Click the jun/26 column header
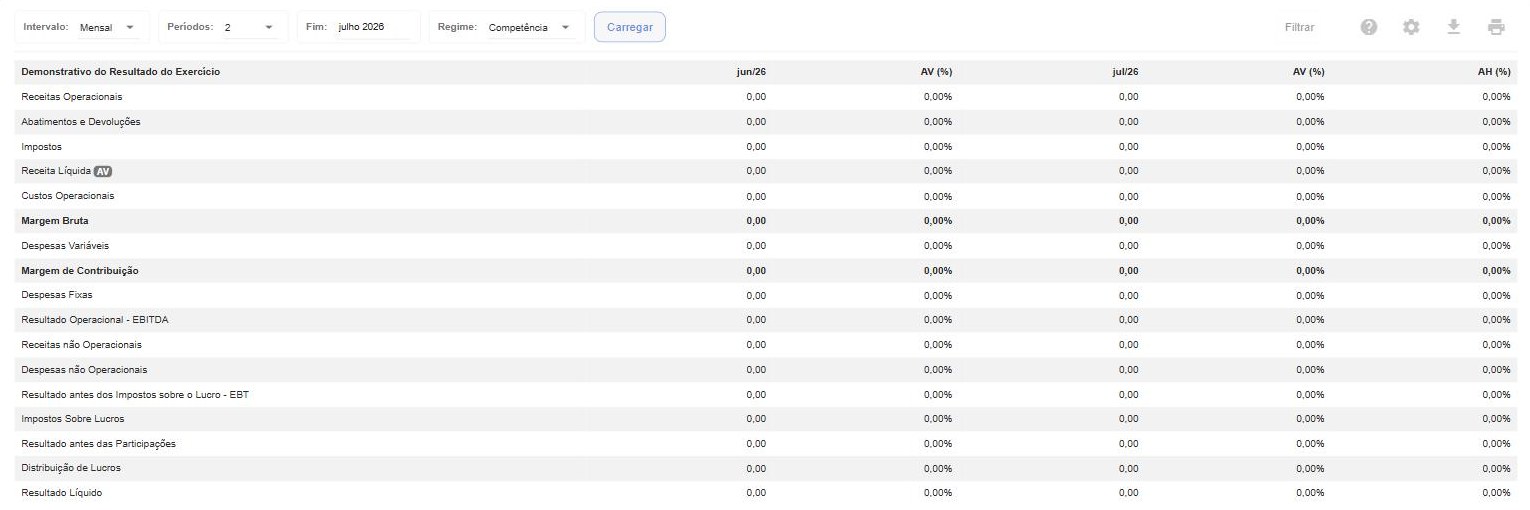The width and height of the screenshot is (1530, 510). (x=751, y=72)
